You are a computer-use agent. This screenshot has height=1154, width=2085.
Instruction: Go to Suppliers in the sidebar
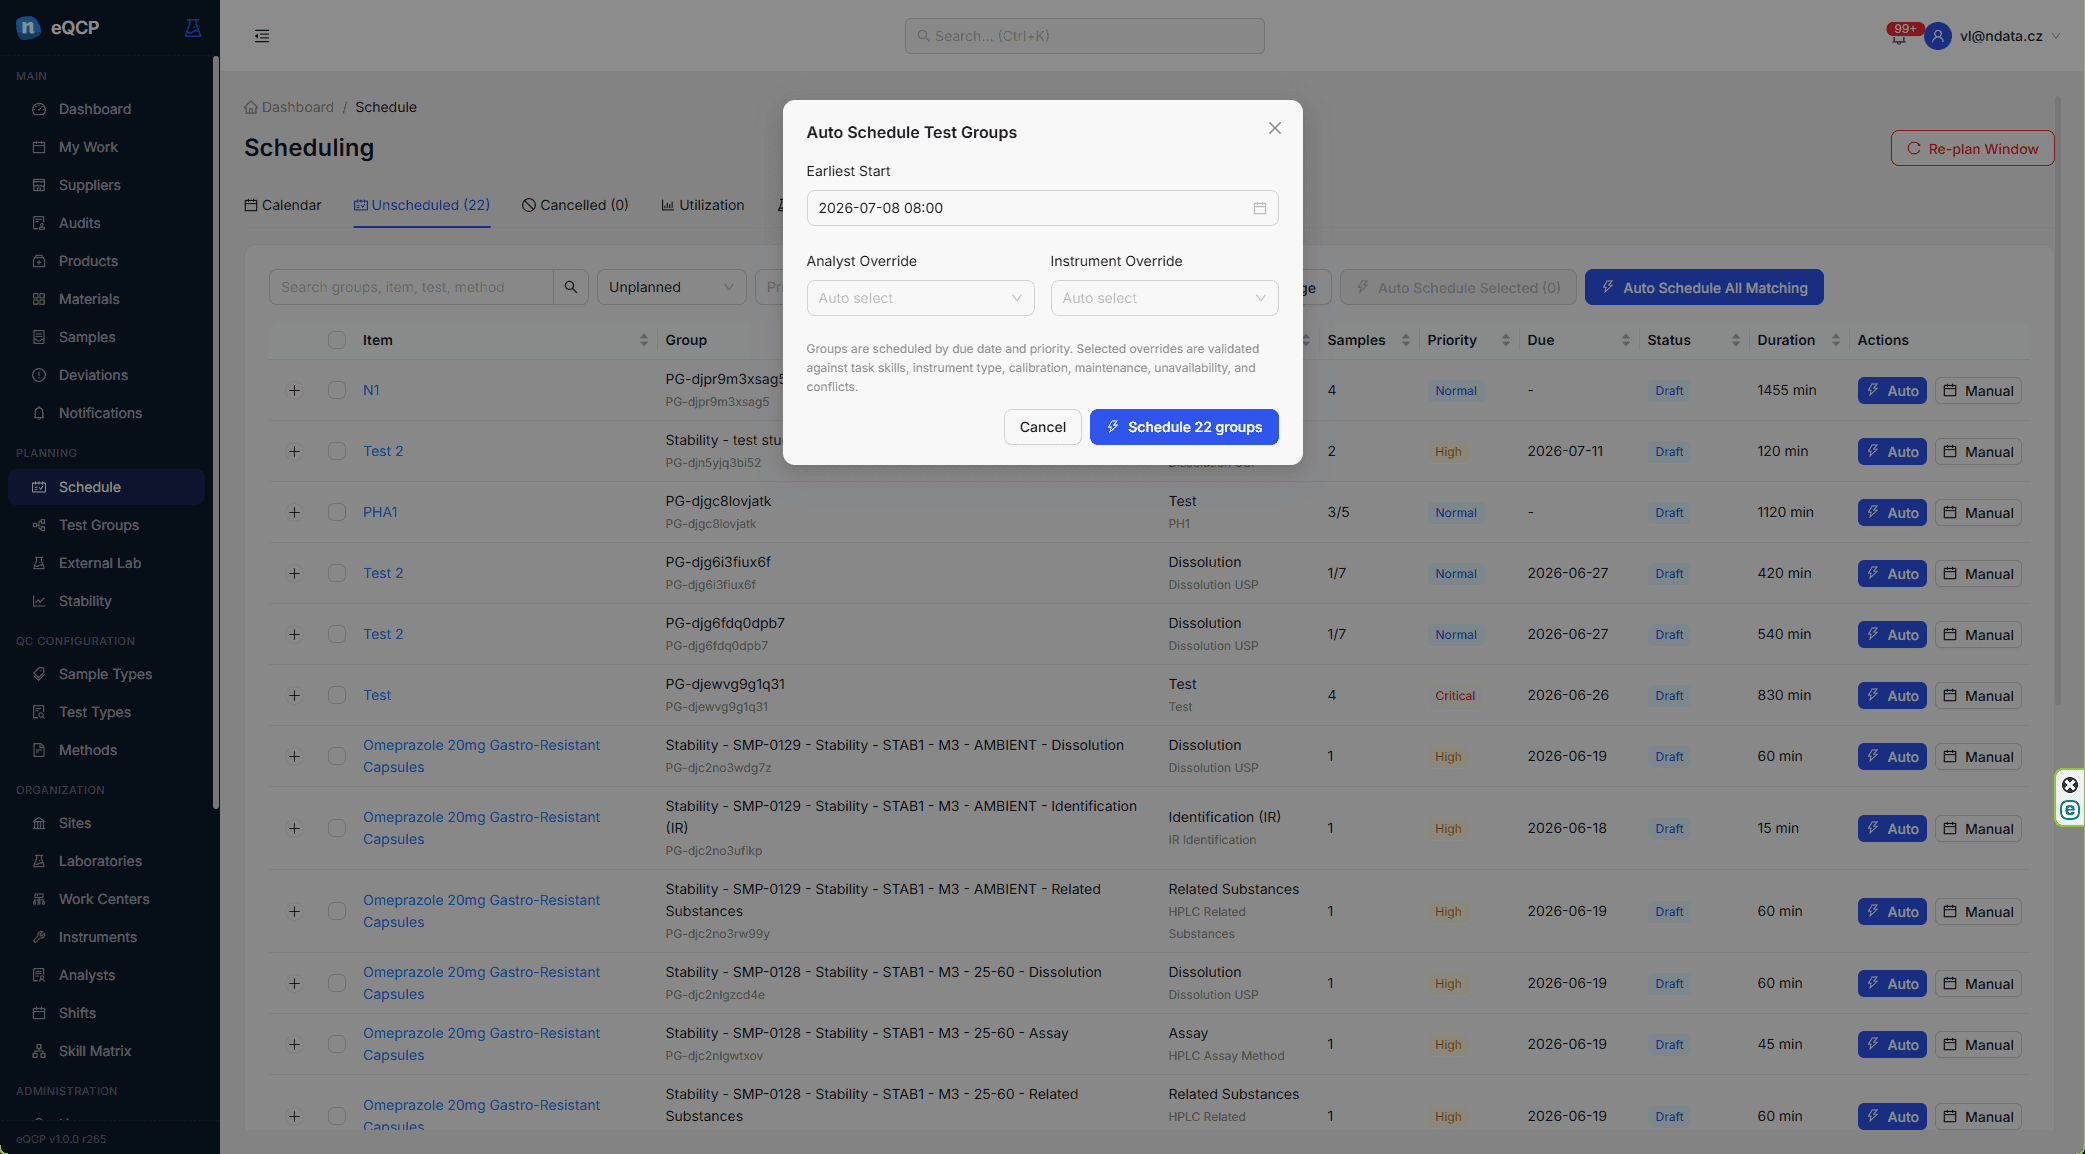90,185
